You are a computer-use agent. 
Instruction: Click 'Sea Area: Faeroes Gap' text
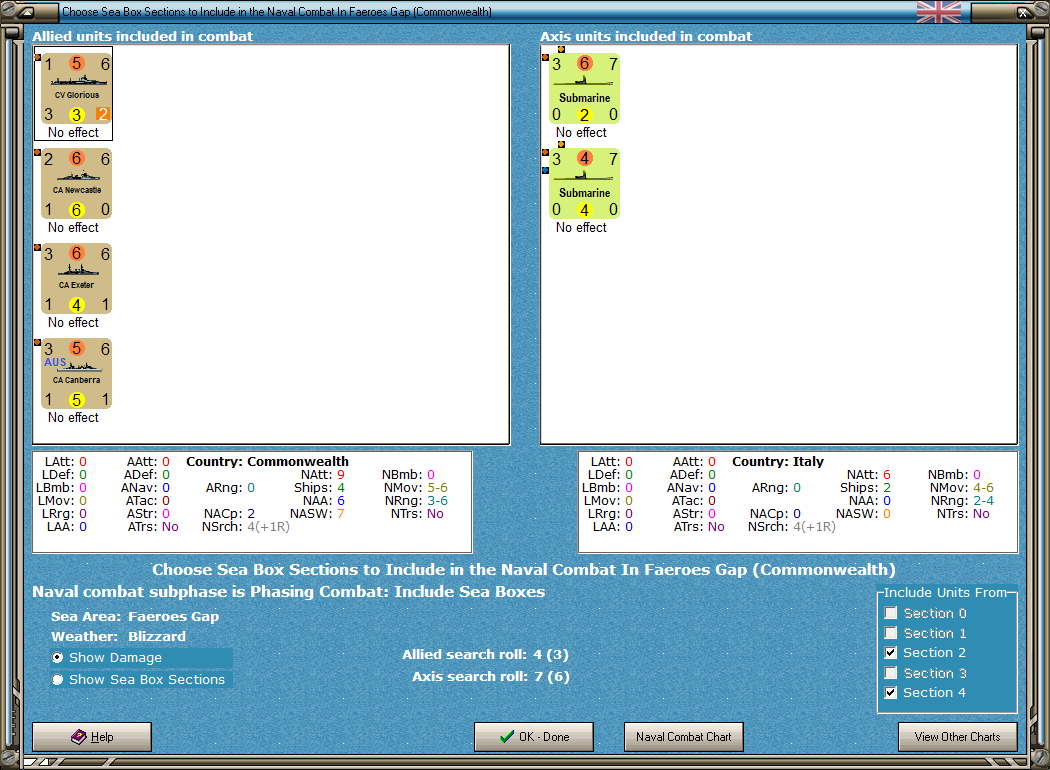click(x=135, y=617)
